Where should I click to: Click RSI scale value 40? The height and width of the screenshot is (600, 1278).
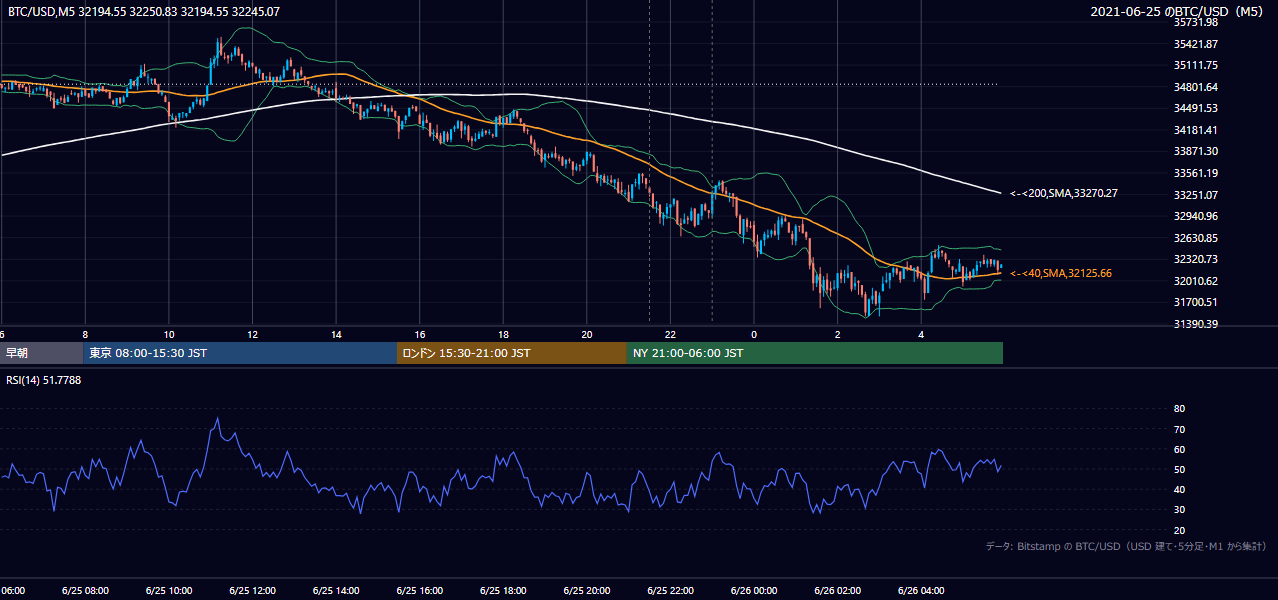tap(1180, 489)
